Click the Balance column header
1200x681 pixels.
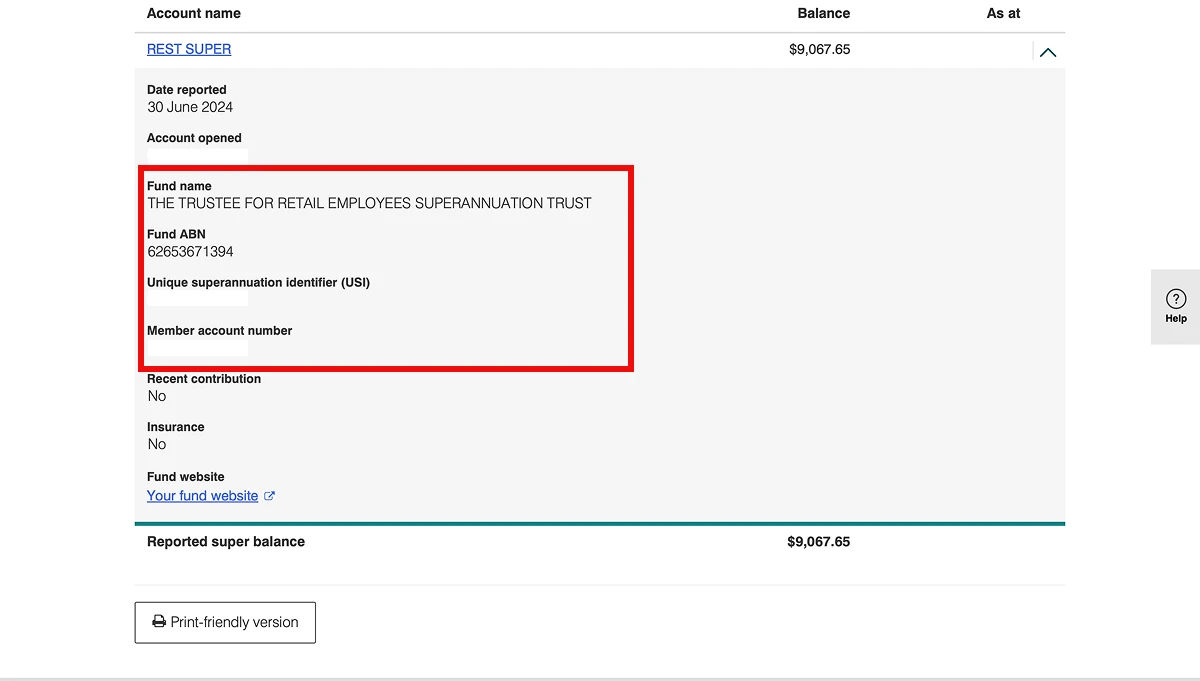tap(823, 13)
